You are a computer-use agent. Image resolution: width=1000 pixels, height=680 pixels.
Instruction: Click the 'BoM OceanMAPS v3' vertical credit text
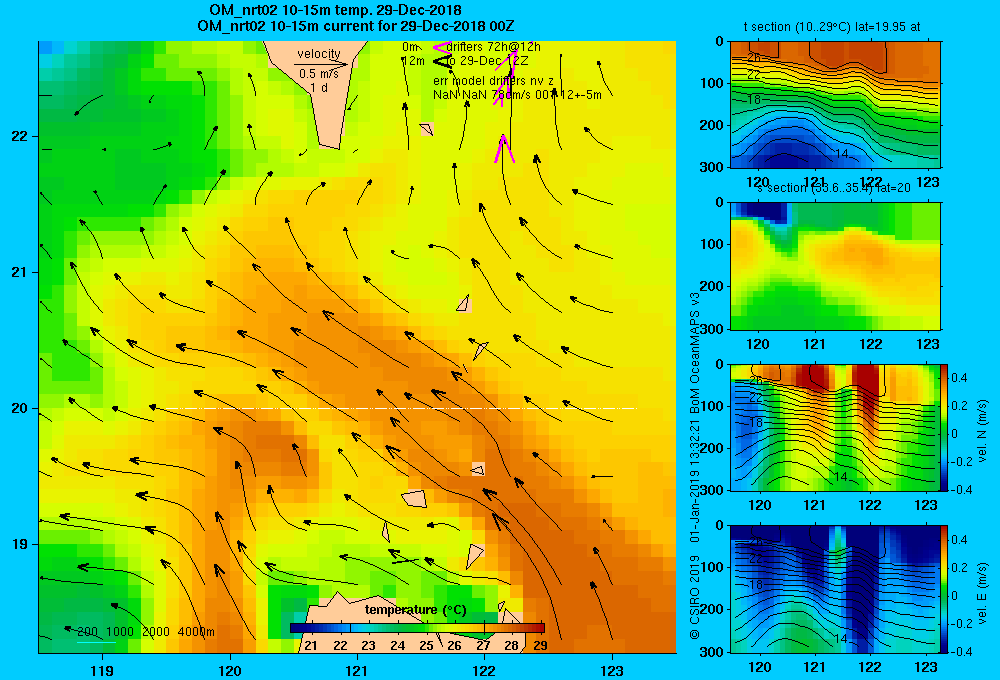(x=695, y=353)
